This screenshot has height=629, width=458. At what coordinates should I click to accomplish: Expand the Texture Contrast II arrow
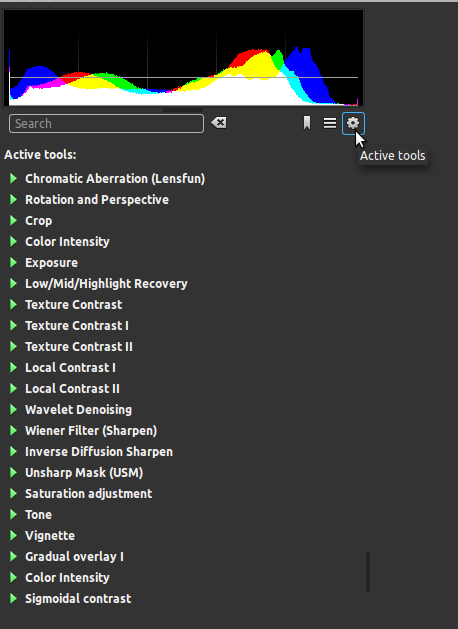point(13,347)
